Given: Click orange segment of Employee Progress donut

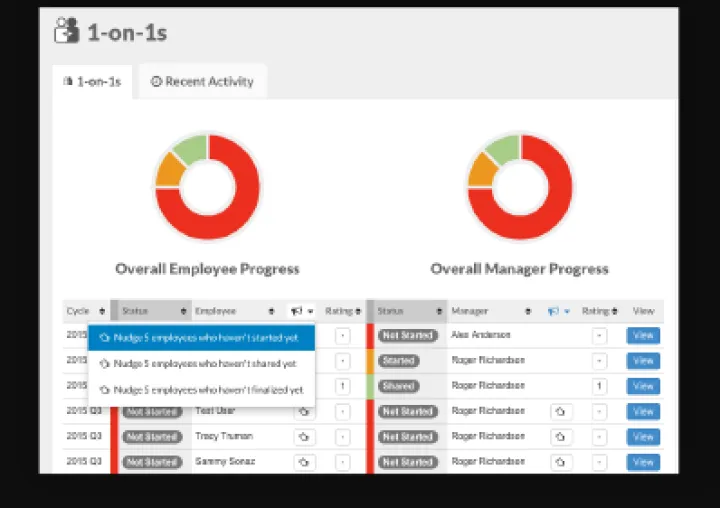Looking at the screenshot, I should 168,171.
